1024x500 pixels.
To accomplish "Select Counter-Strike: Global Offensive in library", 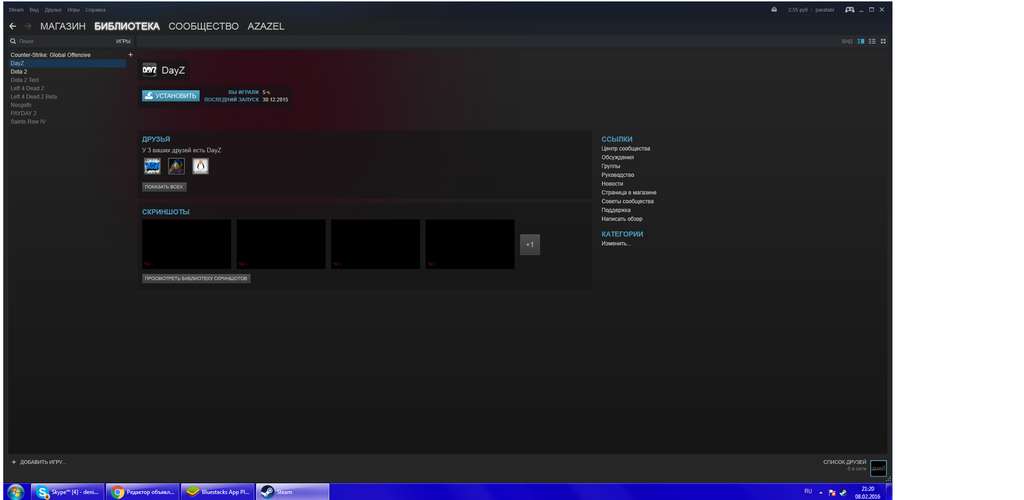I will pyautogui.click(x=50, y=55).
